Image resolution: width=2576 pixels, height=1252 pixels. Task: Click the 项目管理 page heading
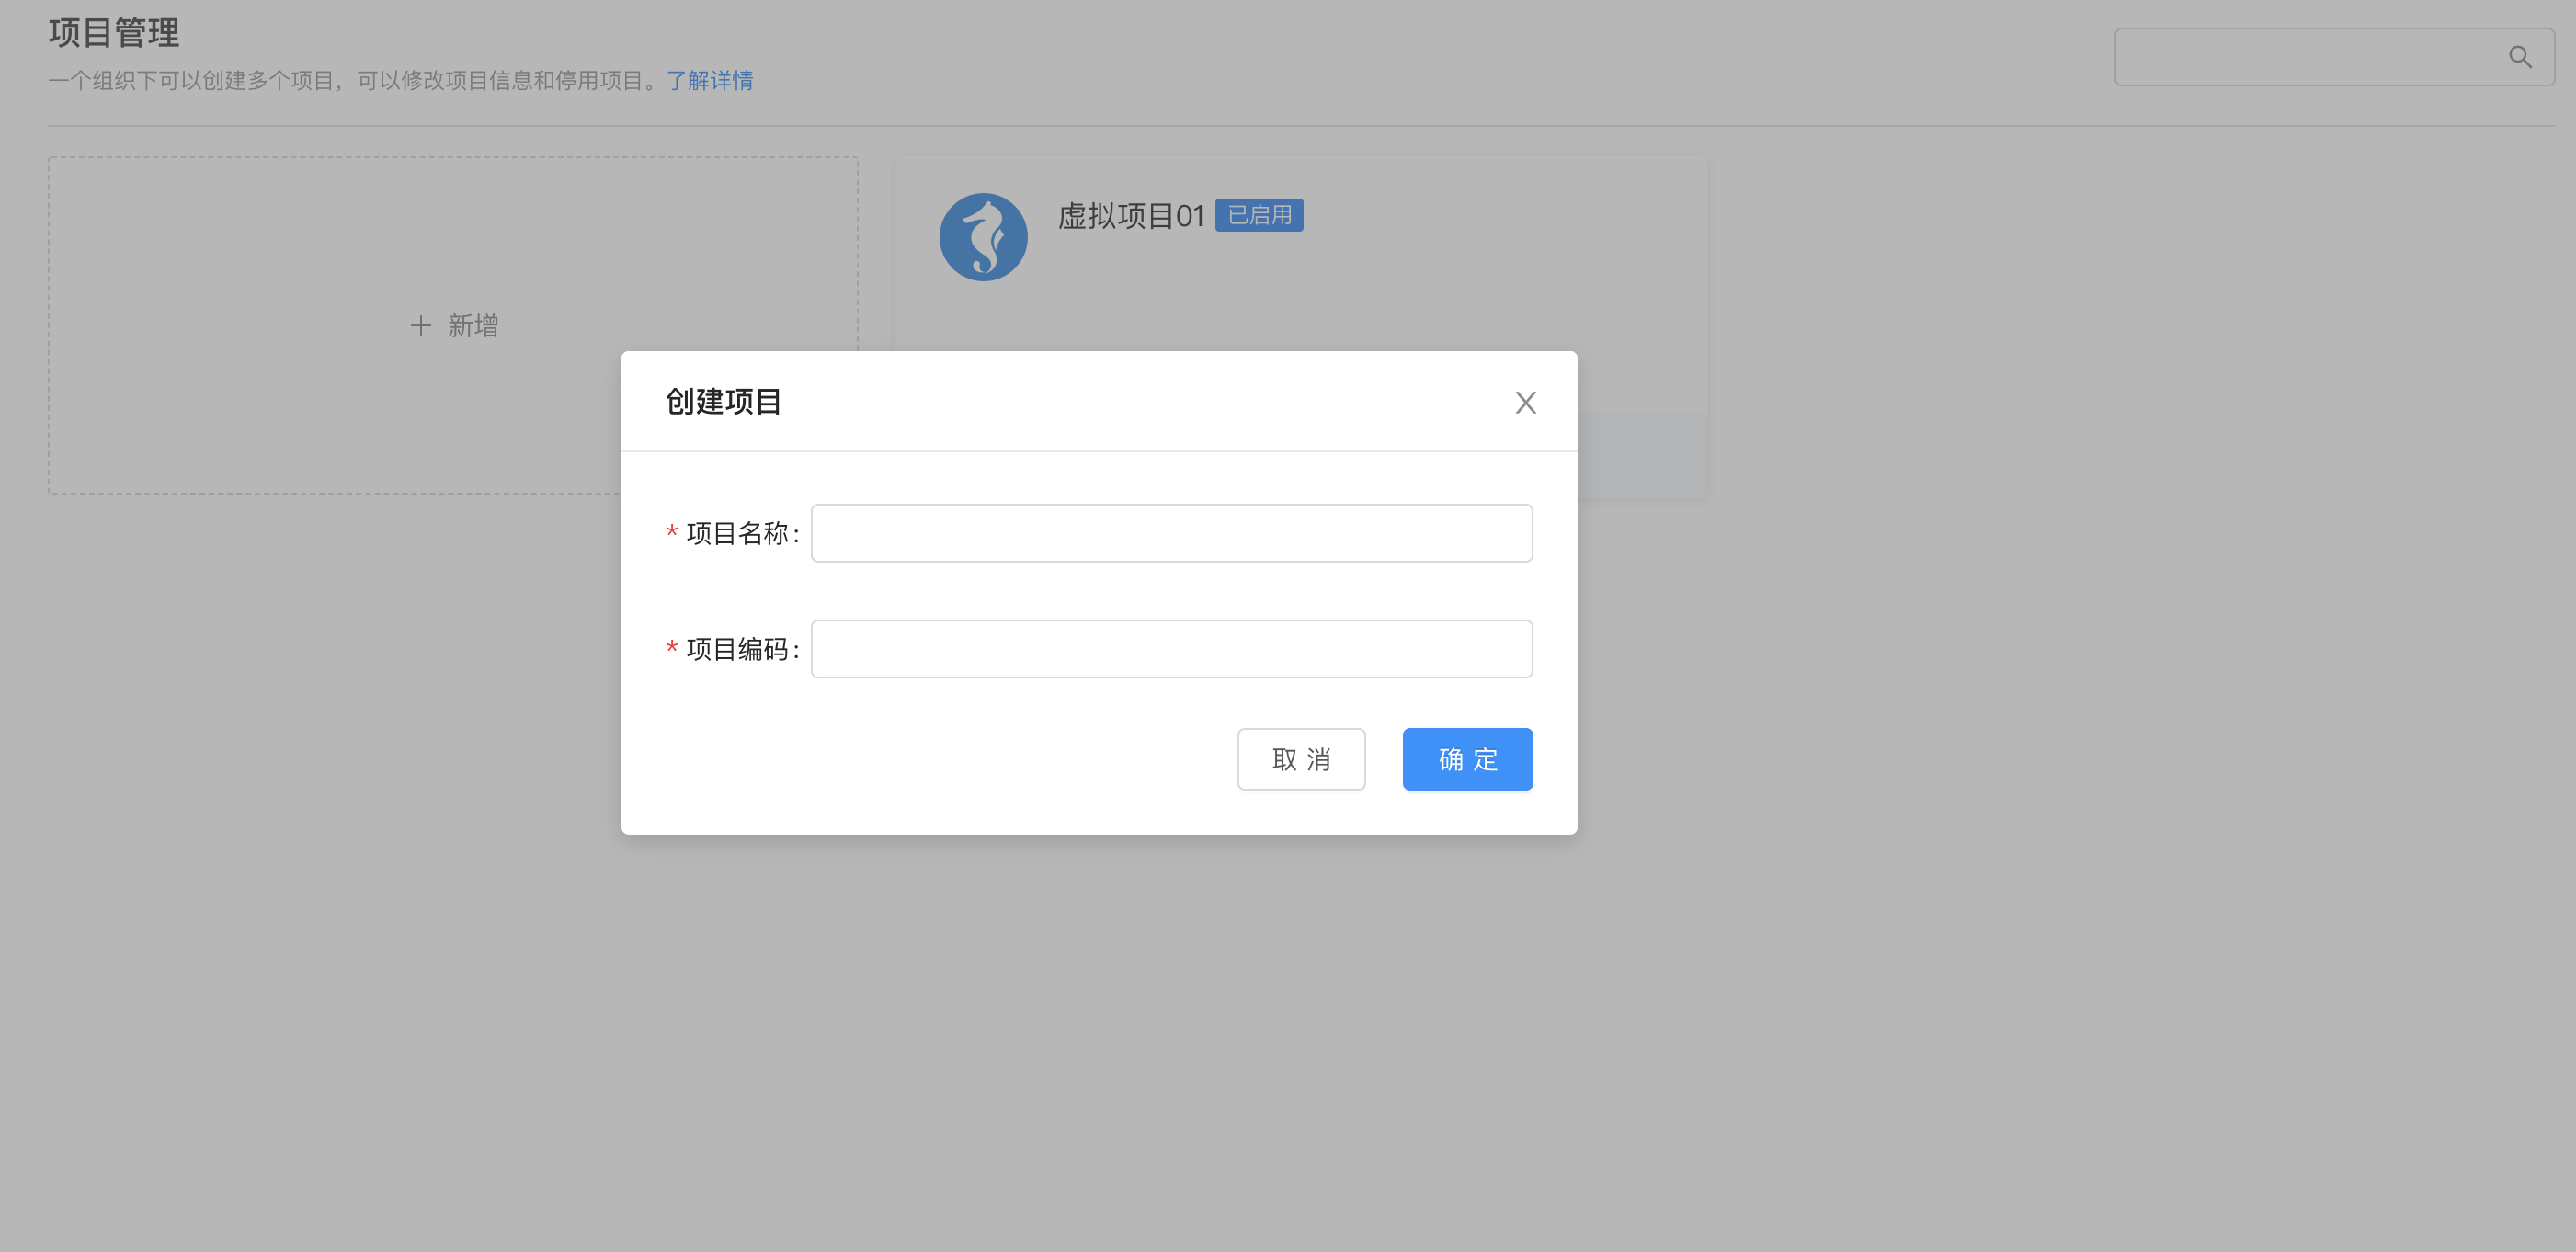tap(114, 33)
